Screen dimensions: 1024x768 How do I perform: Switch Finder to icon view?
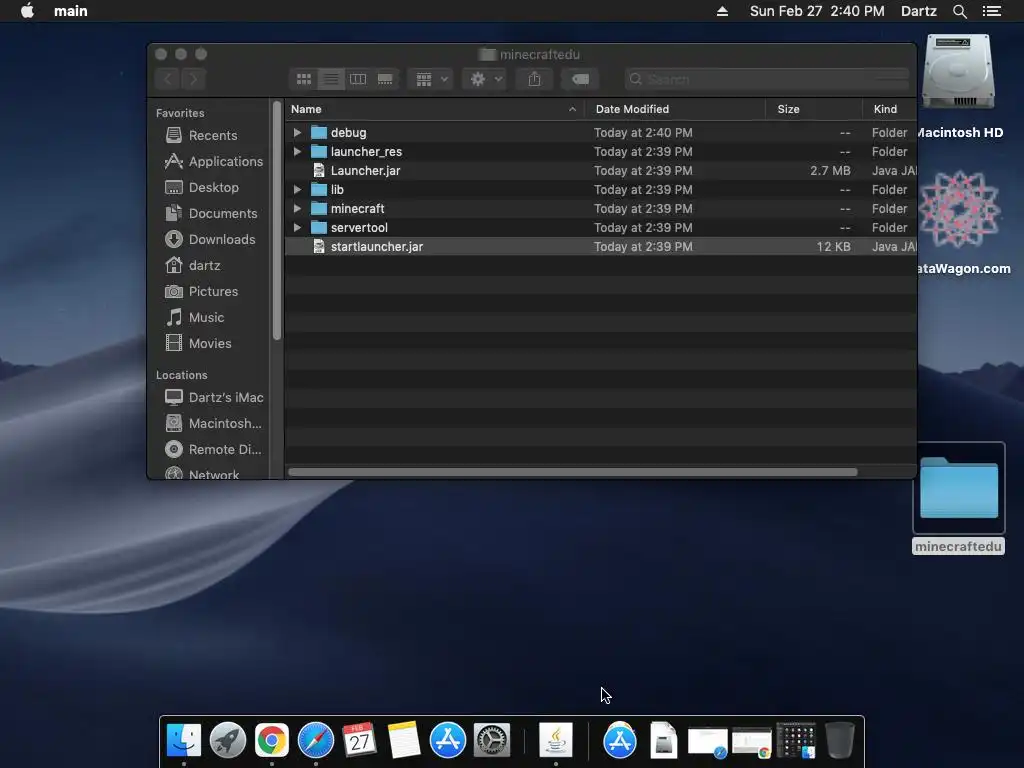pos(304,79)
